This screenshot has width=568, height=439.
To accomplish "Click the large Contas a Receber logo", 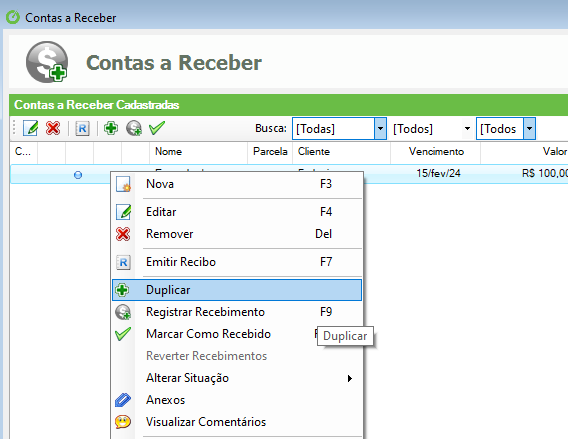I will pos(47,62).
